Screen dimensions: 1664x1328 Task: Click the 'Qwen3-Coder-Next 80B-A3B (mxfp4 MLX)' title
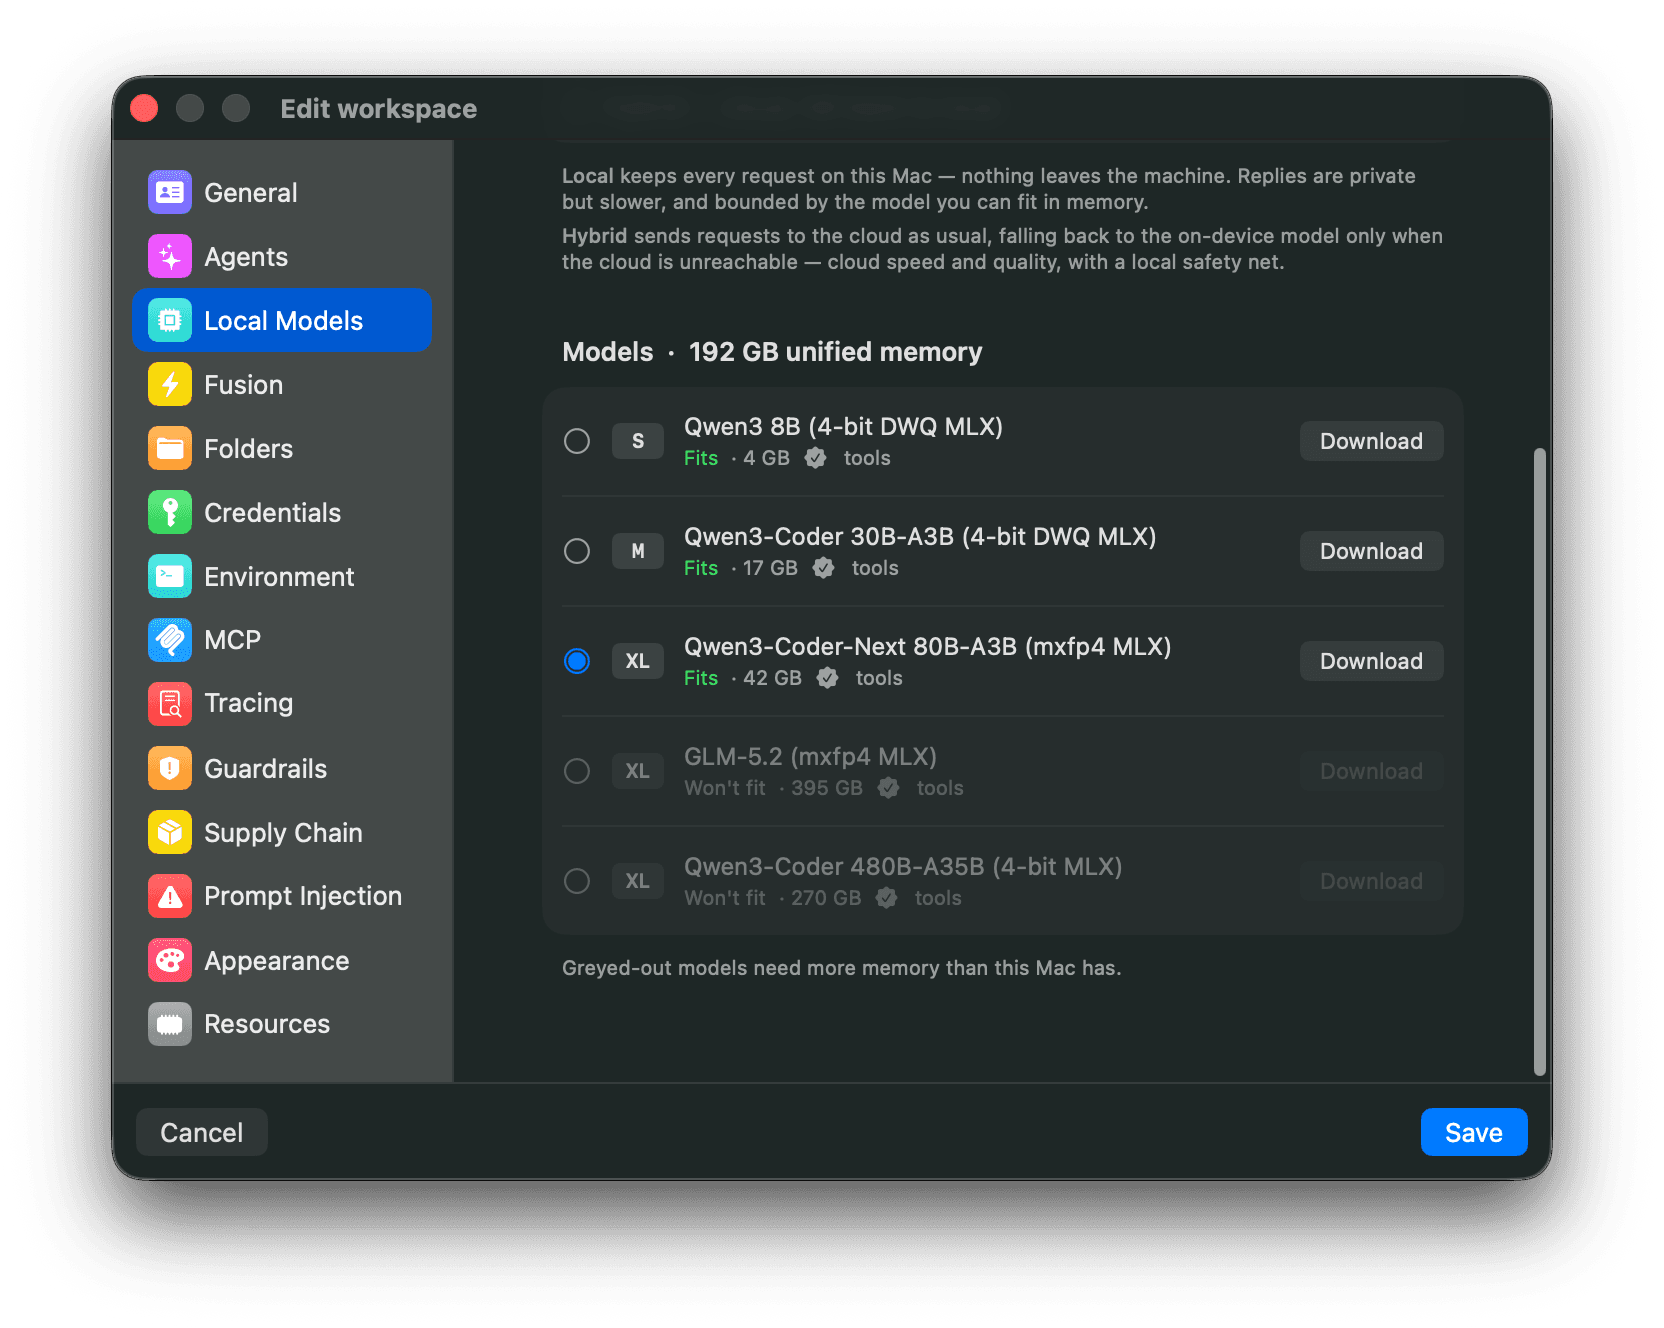927,647
